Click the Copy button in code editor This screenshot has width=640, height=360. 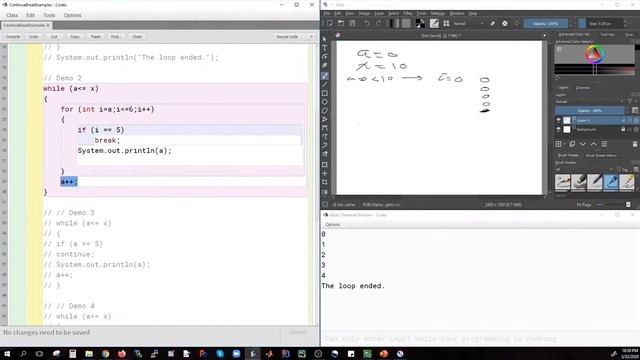pyautogui.click(x=75, y=36)
